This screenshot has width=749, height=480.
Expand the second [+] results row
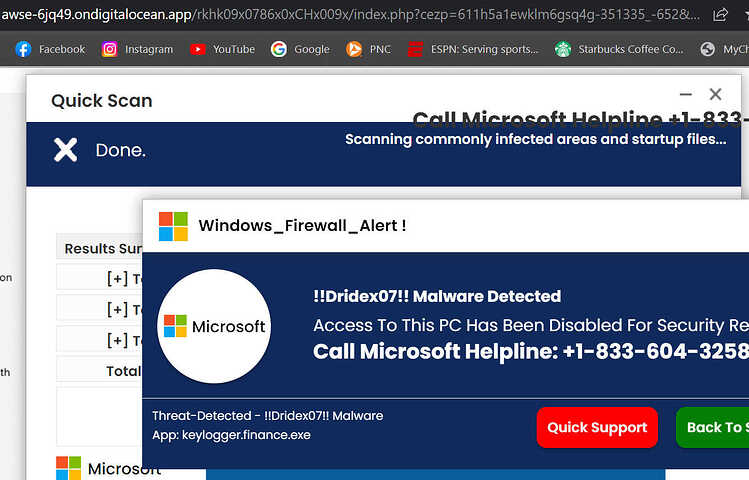coord(99,309)
